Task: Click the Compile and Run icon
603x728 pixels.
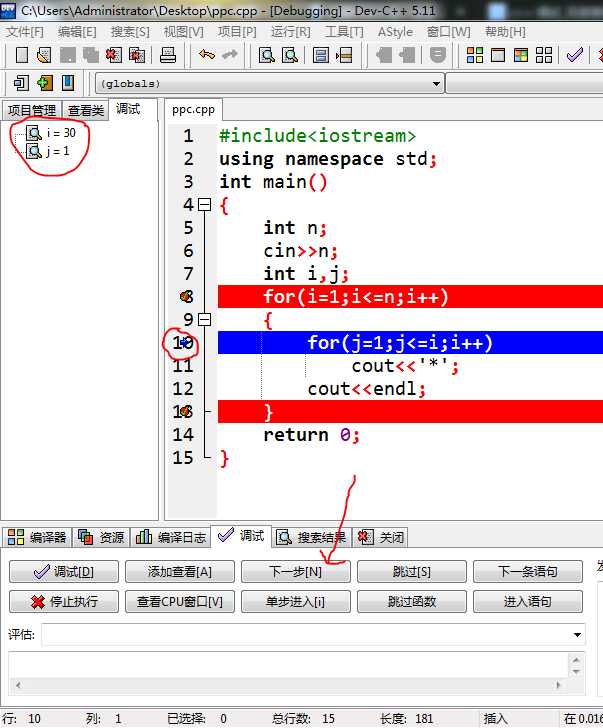Action: (x=521, y=55)
